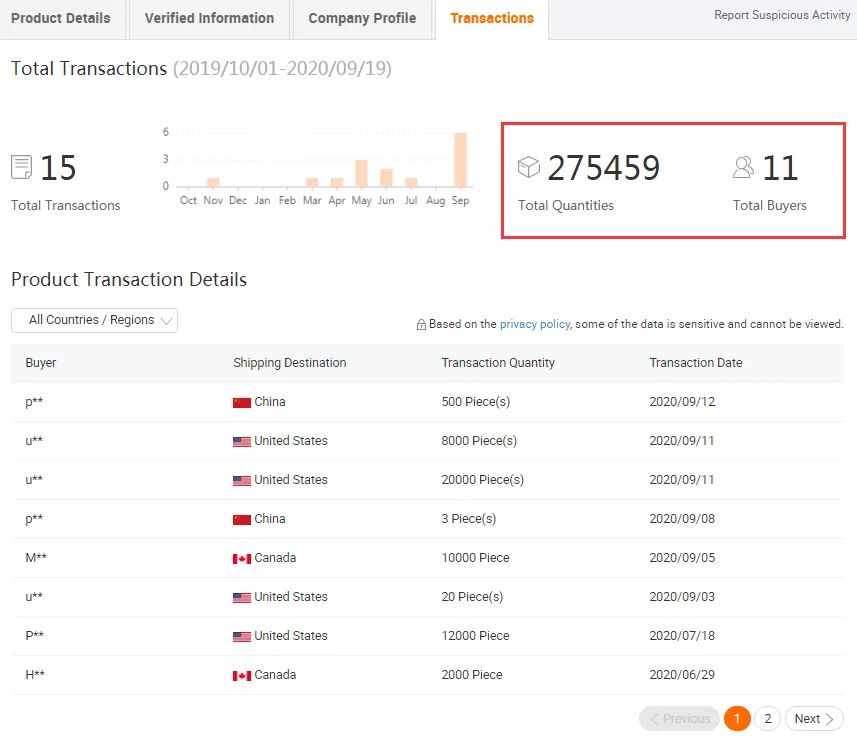Click the Buyer column header

tap(41, 363)
